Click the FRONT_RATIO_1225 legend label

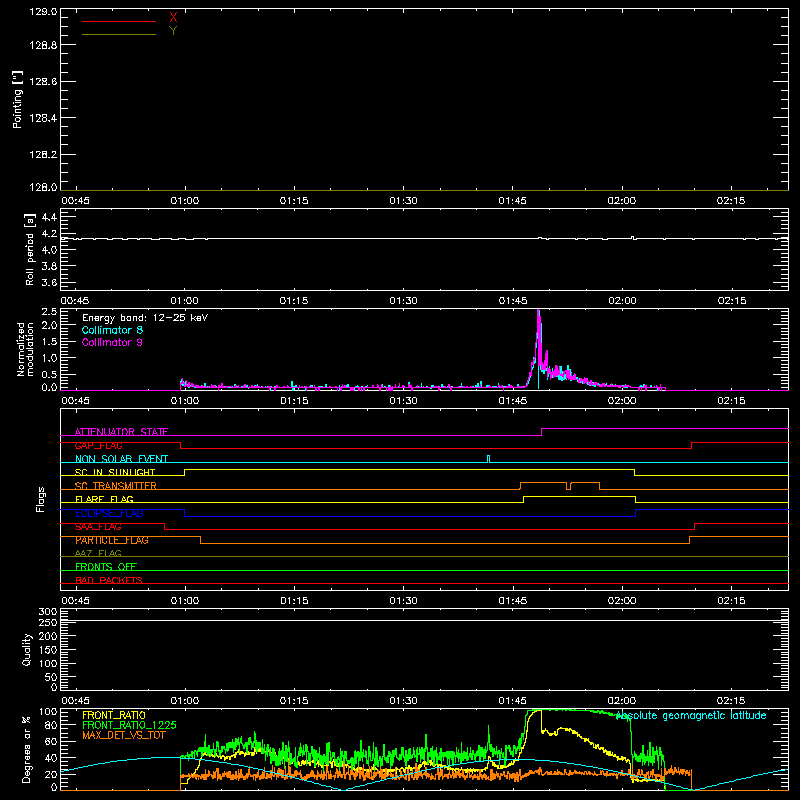point(129,725)
